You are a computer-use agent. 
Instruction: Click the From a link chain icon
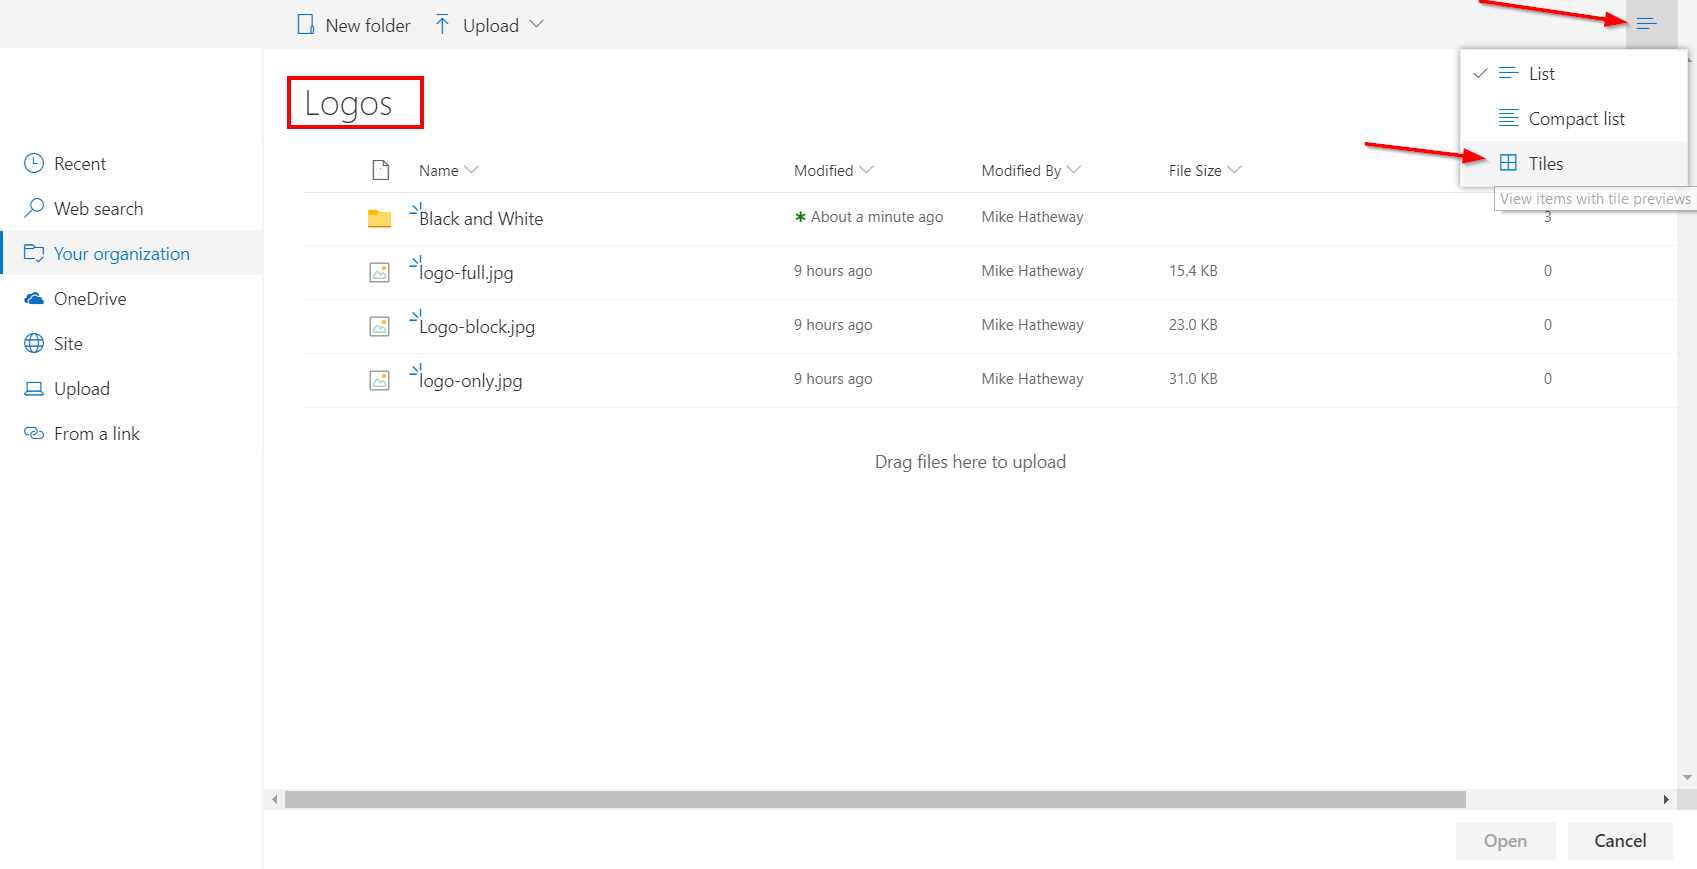click(x=34, y=433)
